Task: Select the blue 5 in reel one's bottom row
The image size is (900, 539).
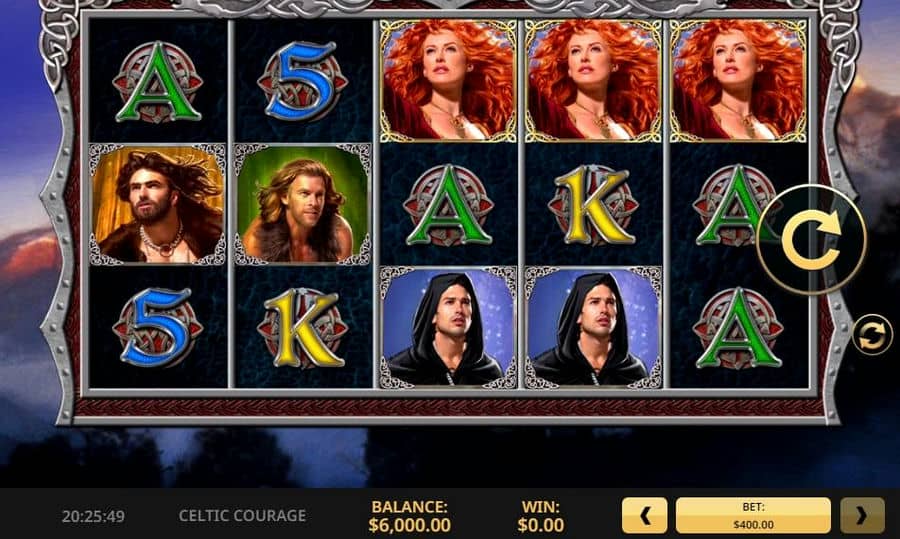Action: (x=157, y=327)
